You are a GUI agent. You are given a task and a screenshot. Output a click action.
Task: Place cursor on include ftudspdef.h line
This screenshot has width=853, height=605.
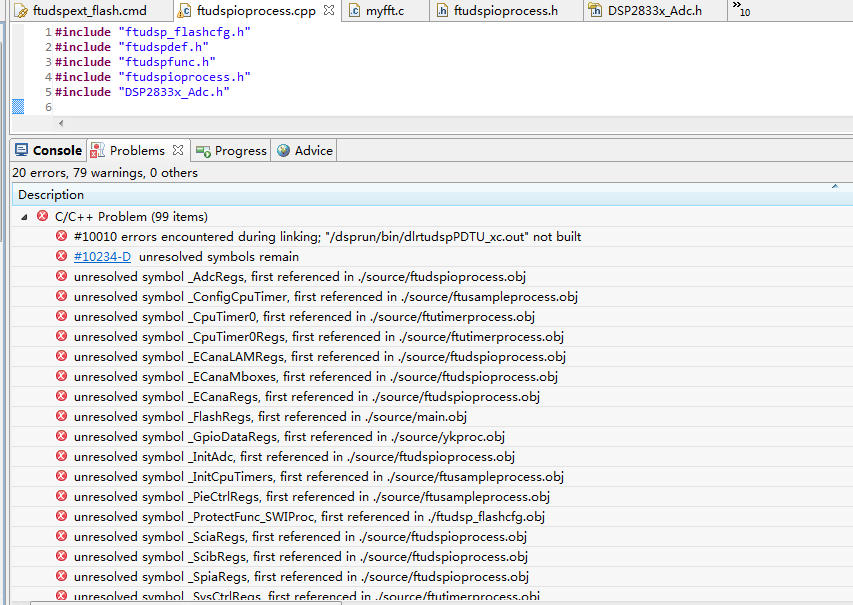132,47
